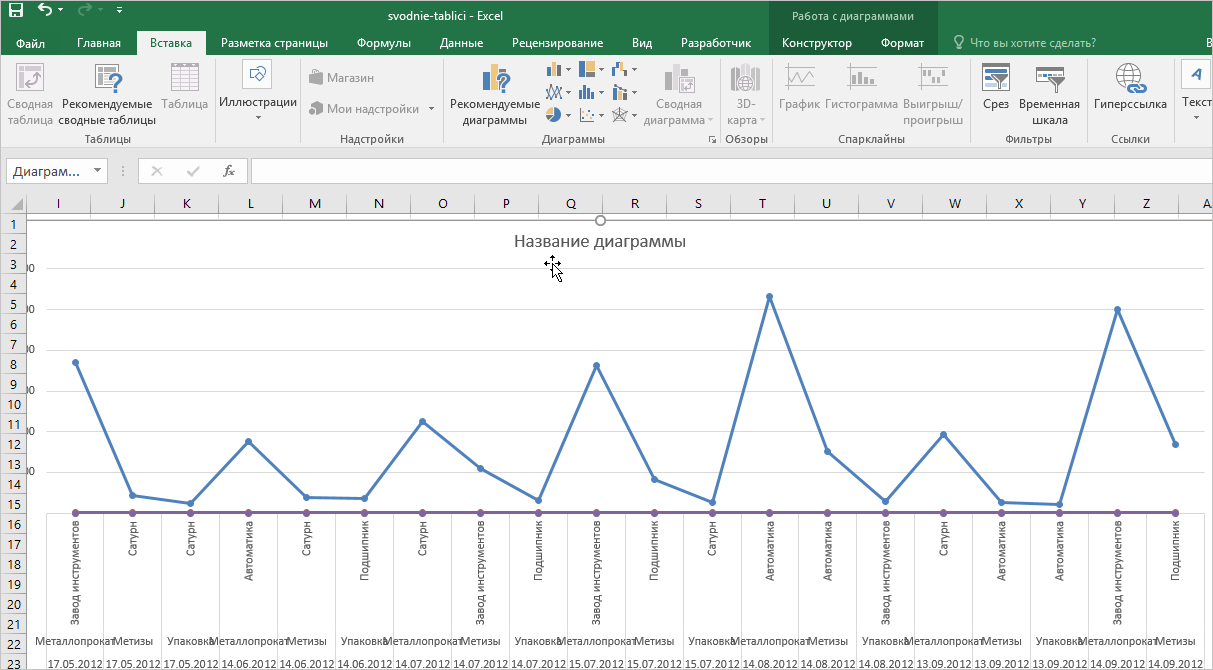Screen dimensions: 1213x670
Task: Click the scatter chart insert icon
Action: (x=587, y=114)
